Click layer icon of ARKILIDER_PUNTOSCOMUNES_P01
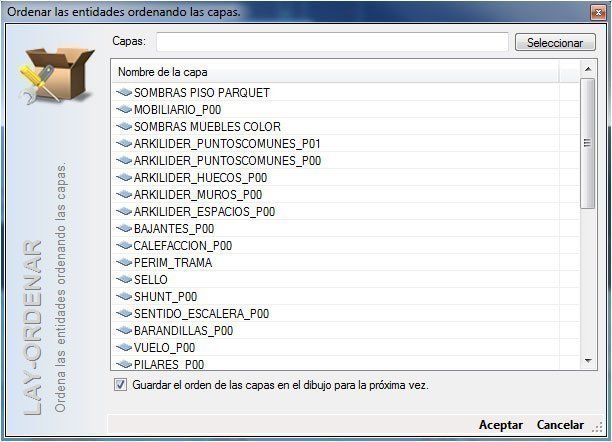The height and width of the screenshot is (442, 612). click(124, 144)
